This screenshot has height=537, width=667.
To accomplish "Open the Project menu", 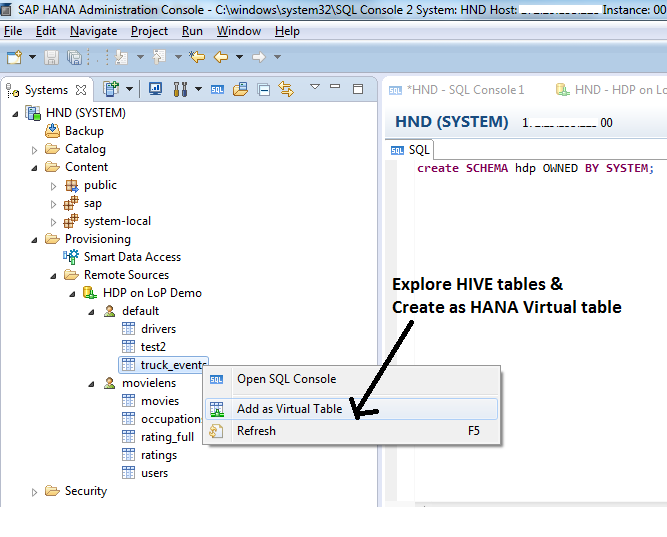I will click(x=149, y=31).
